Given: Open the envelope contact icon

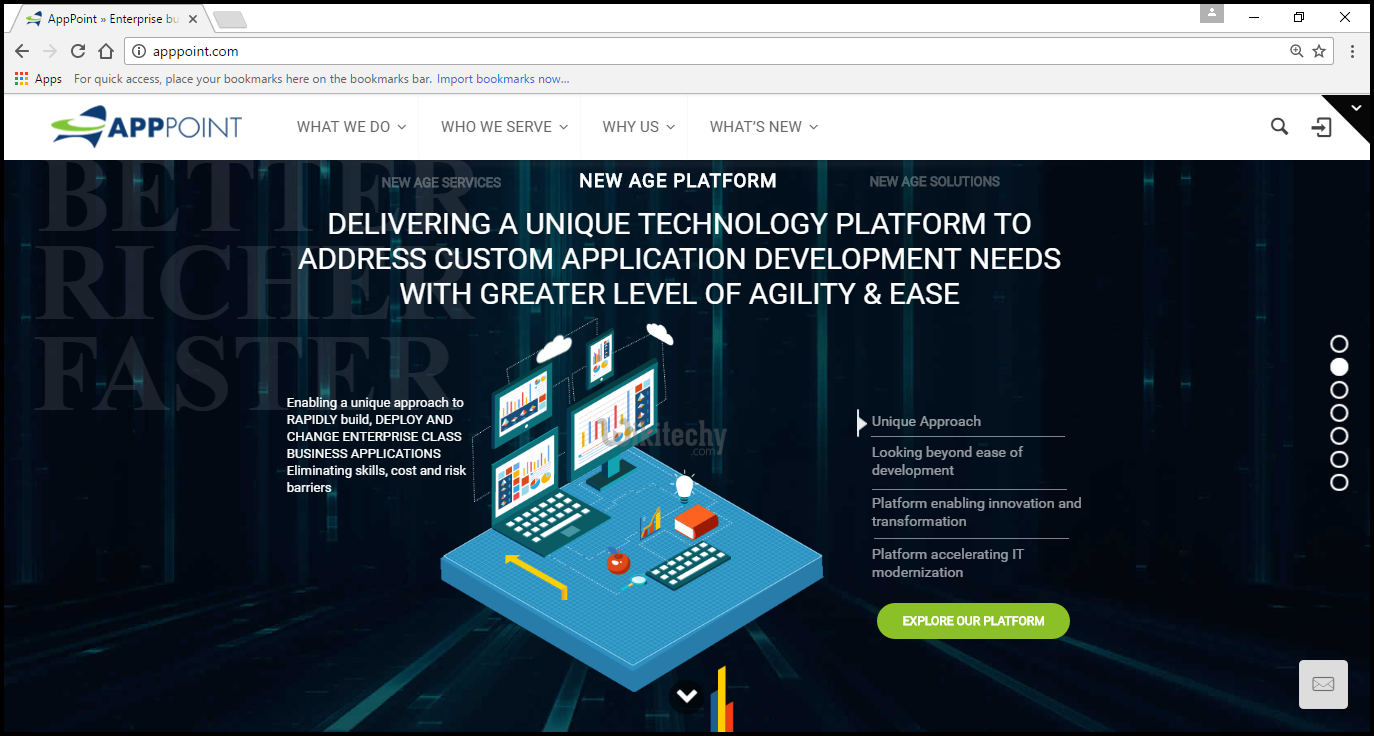Looking at the screenshot, I should click(x=1323, y=684).
